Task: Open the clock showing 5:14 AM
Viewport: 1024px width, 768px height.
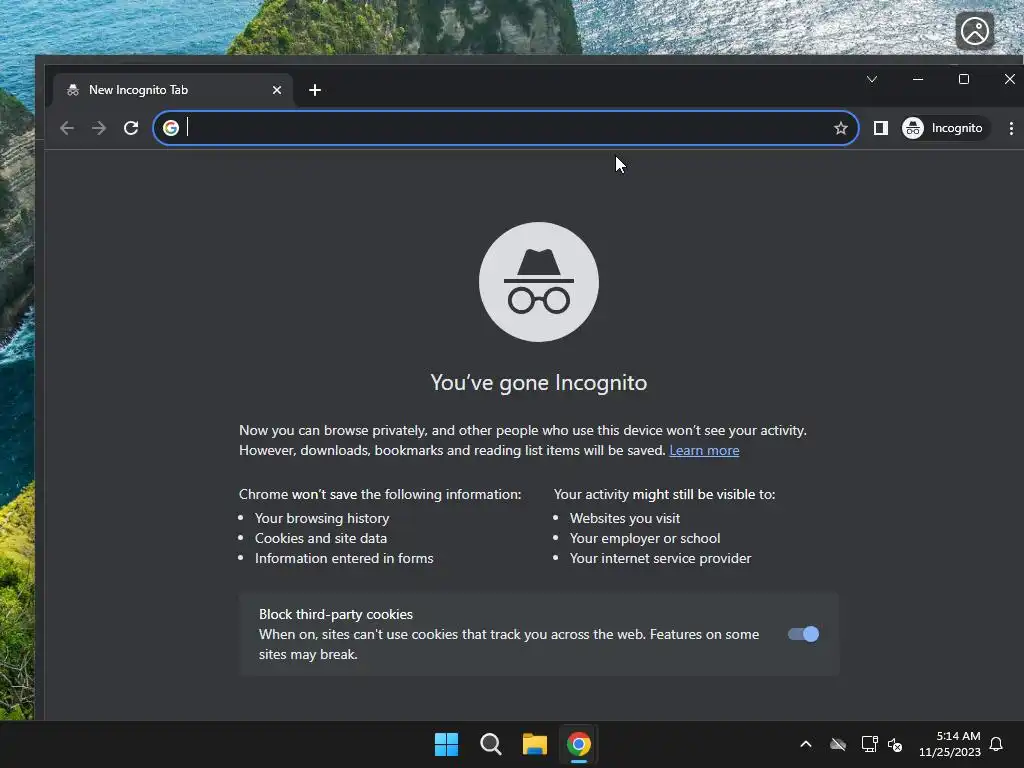Action: pyautogui.click(x=950, y=744)
